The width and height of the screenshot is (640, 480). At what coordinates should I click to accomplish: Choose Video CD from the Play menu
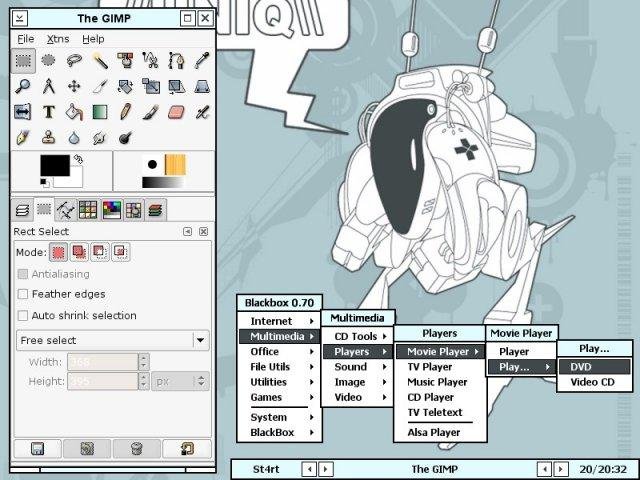click(x=594, y=382)
